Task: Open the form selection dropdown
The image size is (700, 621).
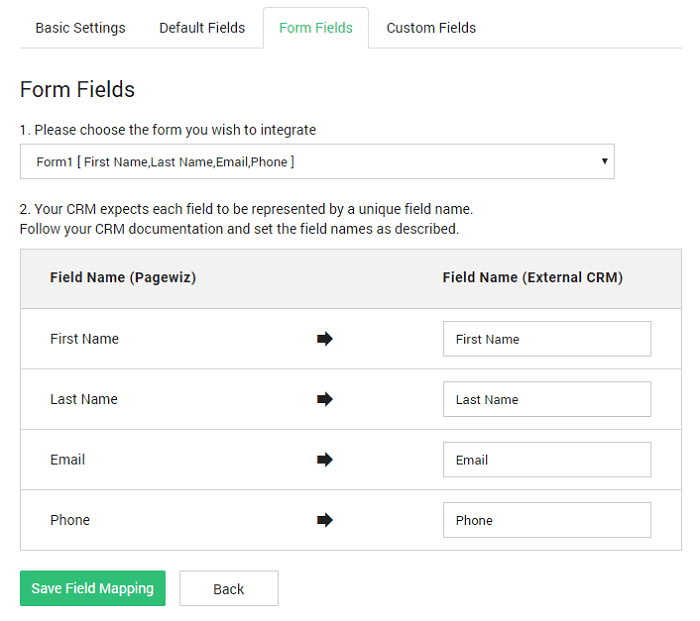Action: point(317,161)
